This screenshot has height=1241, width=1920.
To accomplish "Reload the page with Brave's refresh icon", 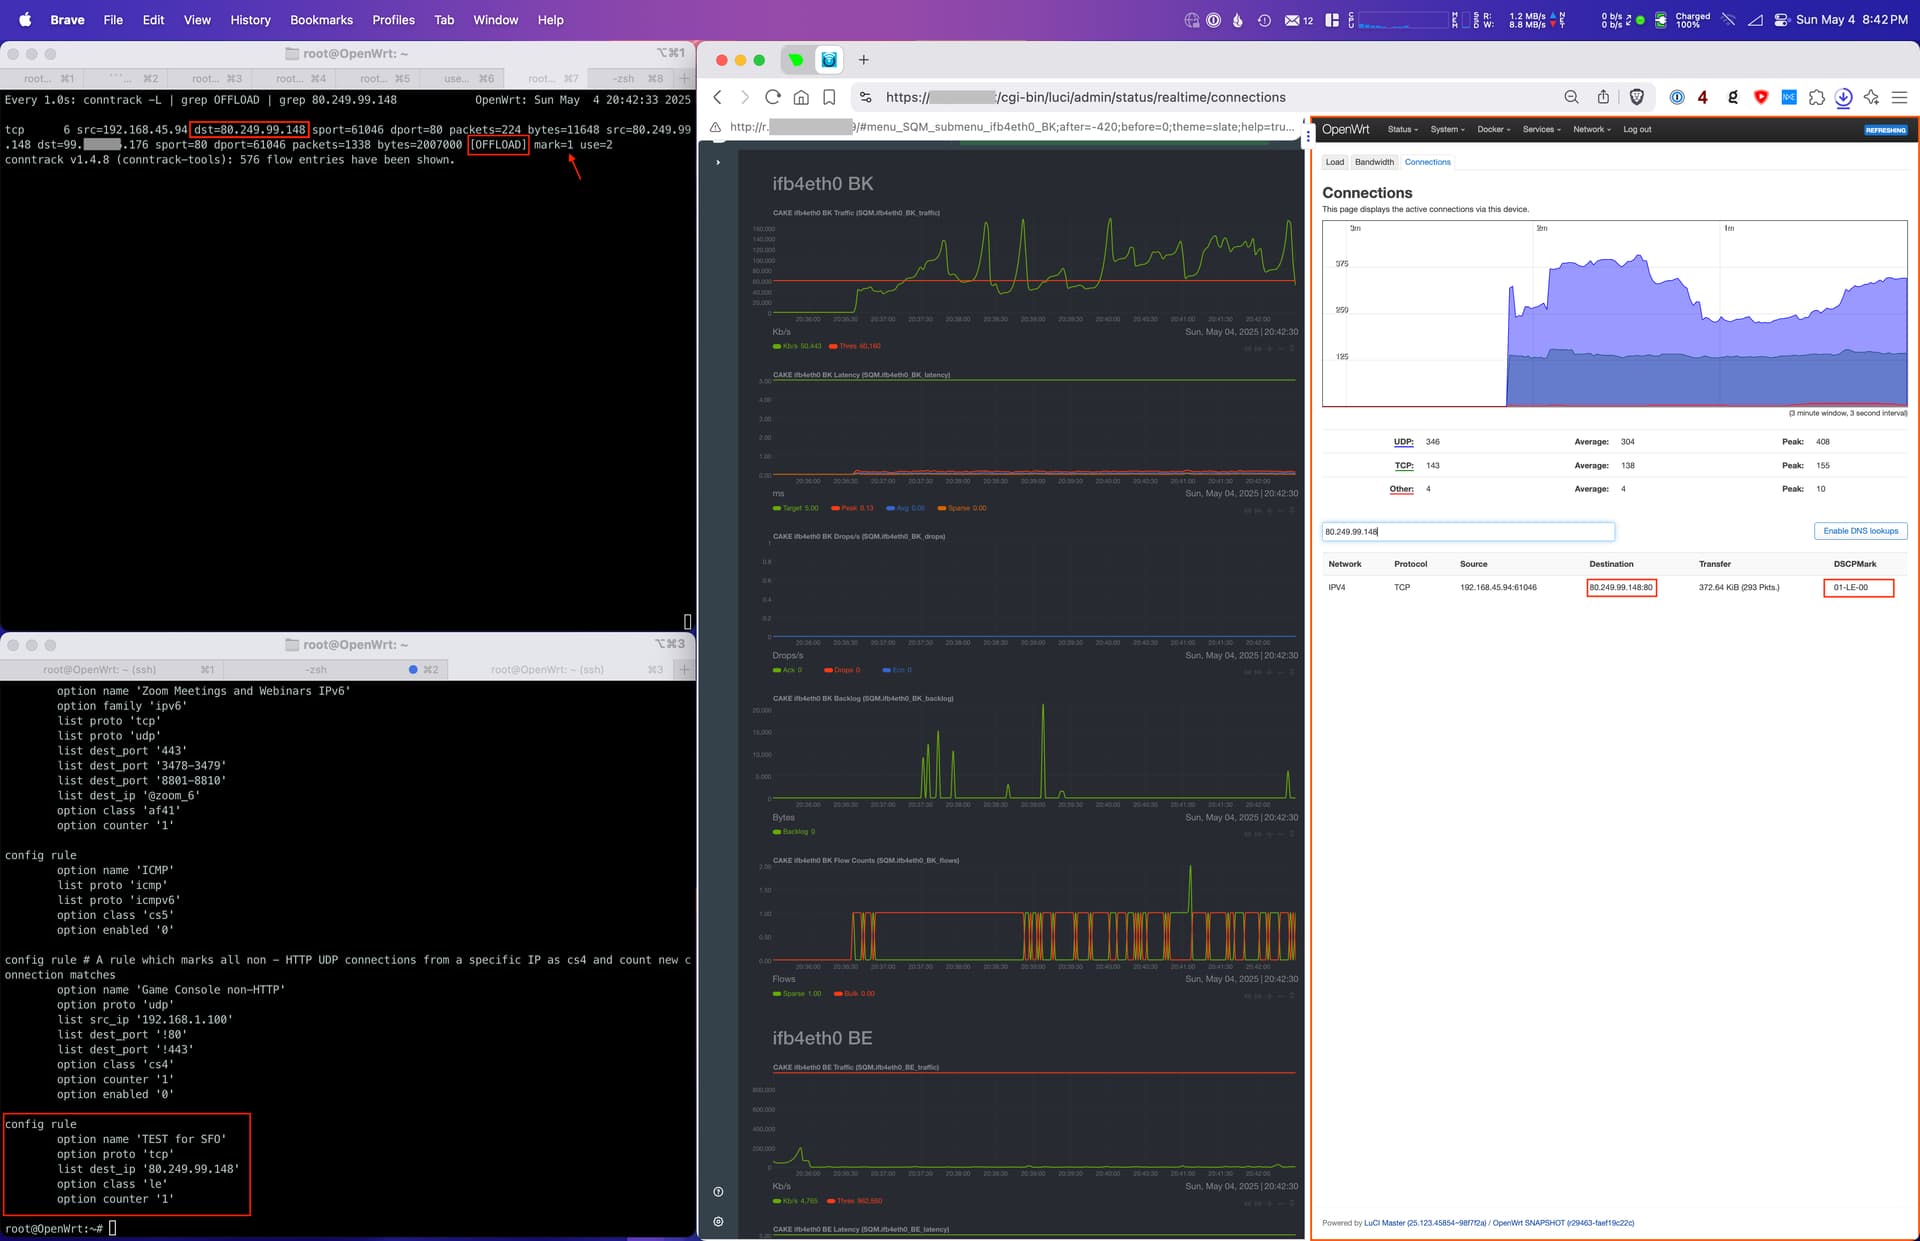I will point(772,97).
